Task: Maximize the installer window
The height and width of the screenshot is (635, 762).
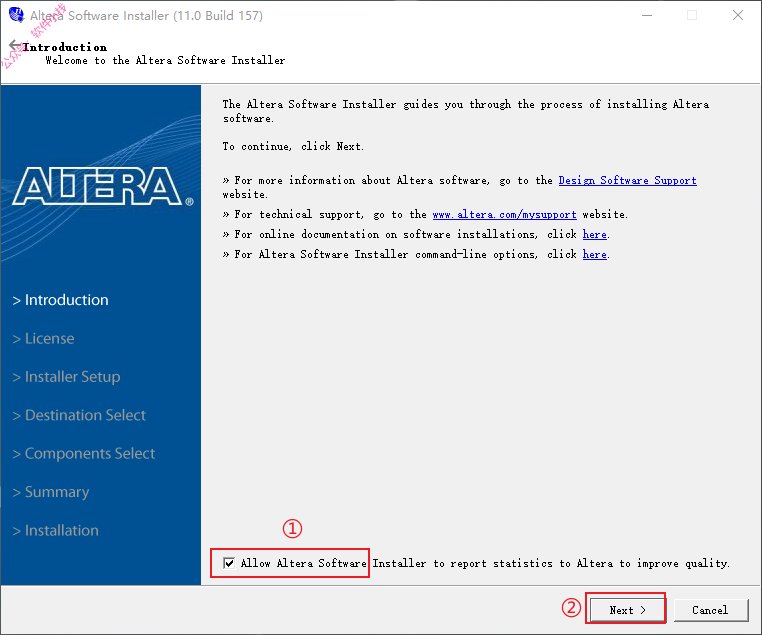Action: point(692,16)
